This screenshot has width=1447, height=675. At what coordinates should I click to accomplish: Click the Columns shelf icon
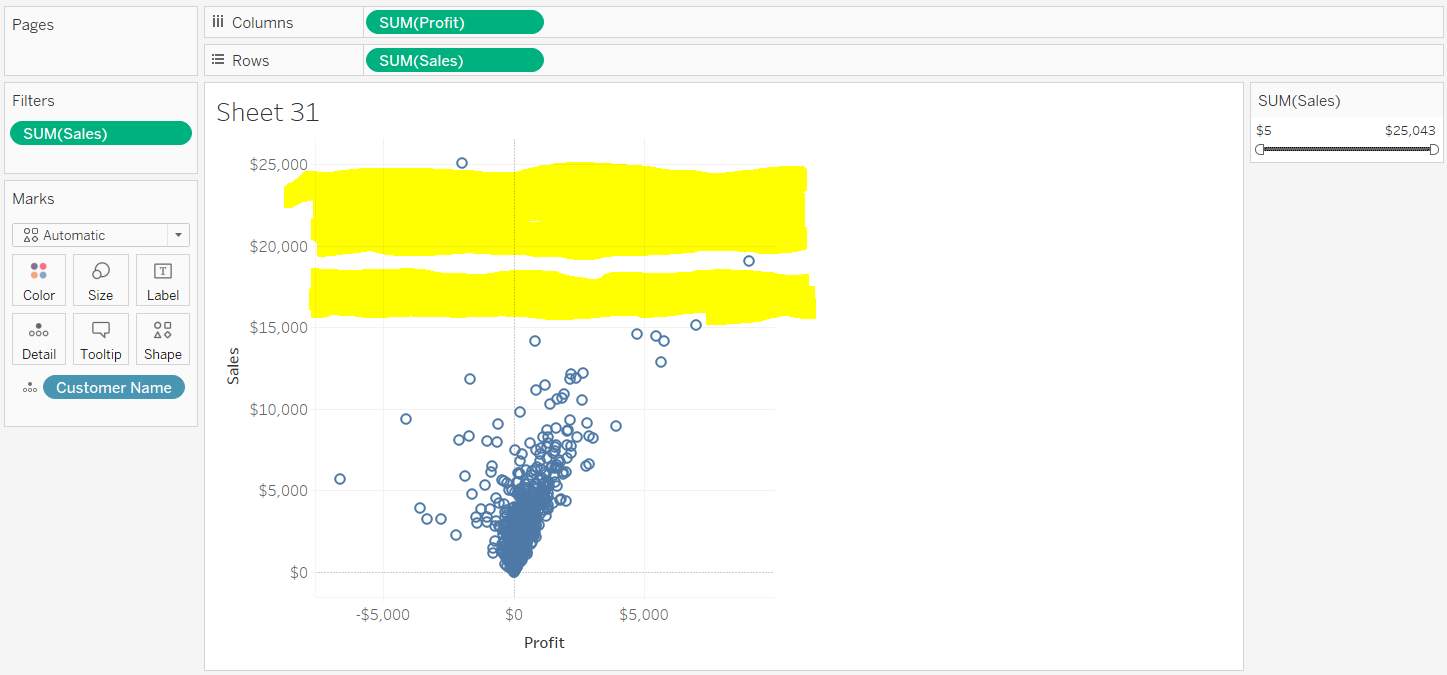217,21
